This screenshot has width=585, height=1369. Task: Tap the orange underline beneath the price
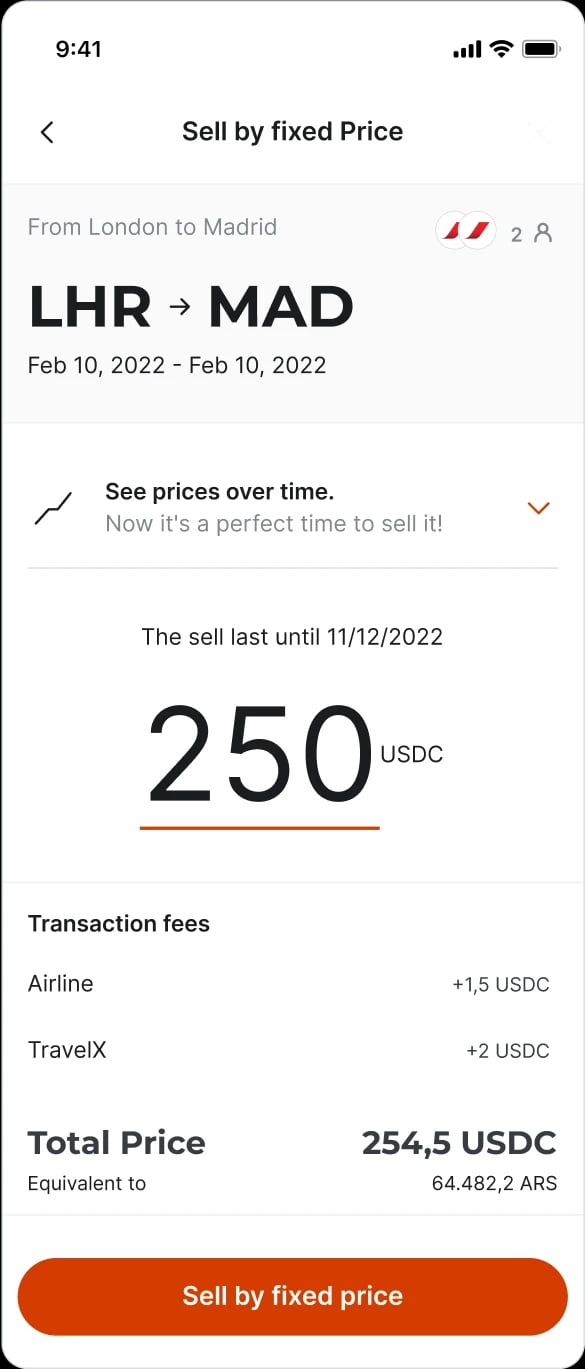point(259,826)
